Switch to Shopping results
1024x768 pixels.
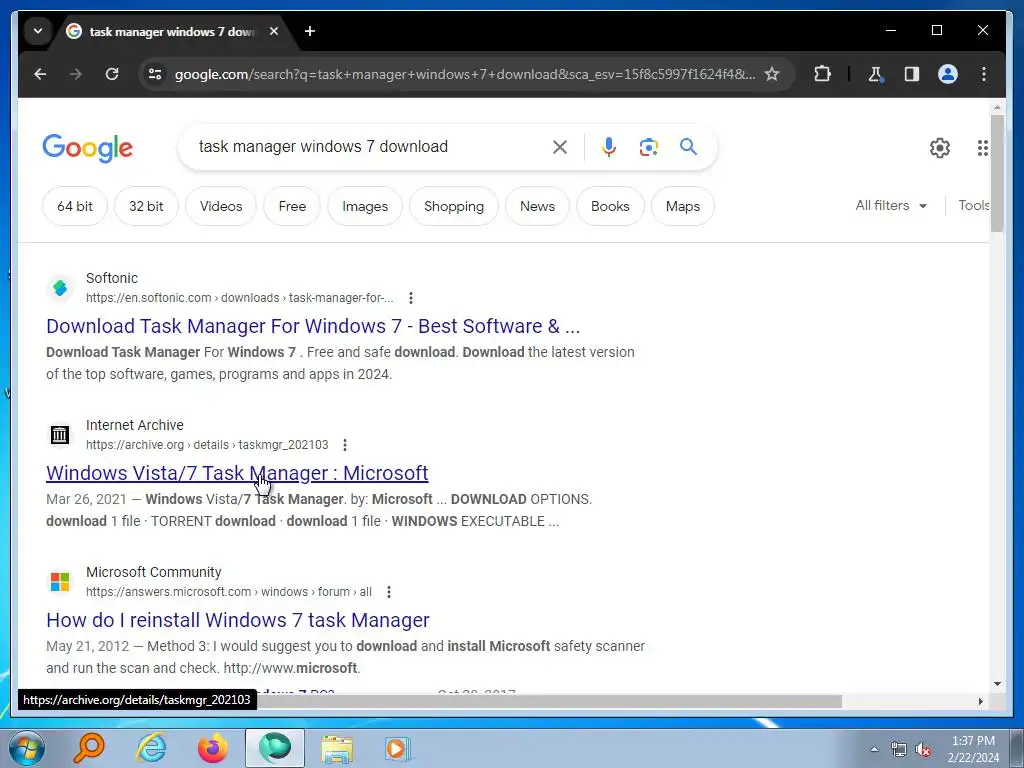coord(454,206)
